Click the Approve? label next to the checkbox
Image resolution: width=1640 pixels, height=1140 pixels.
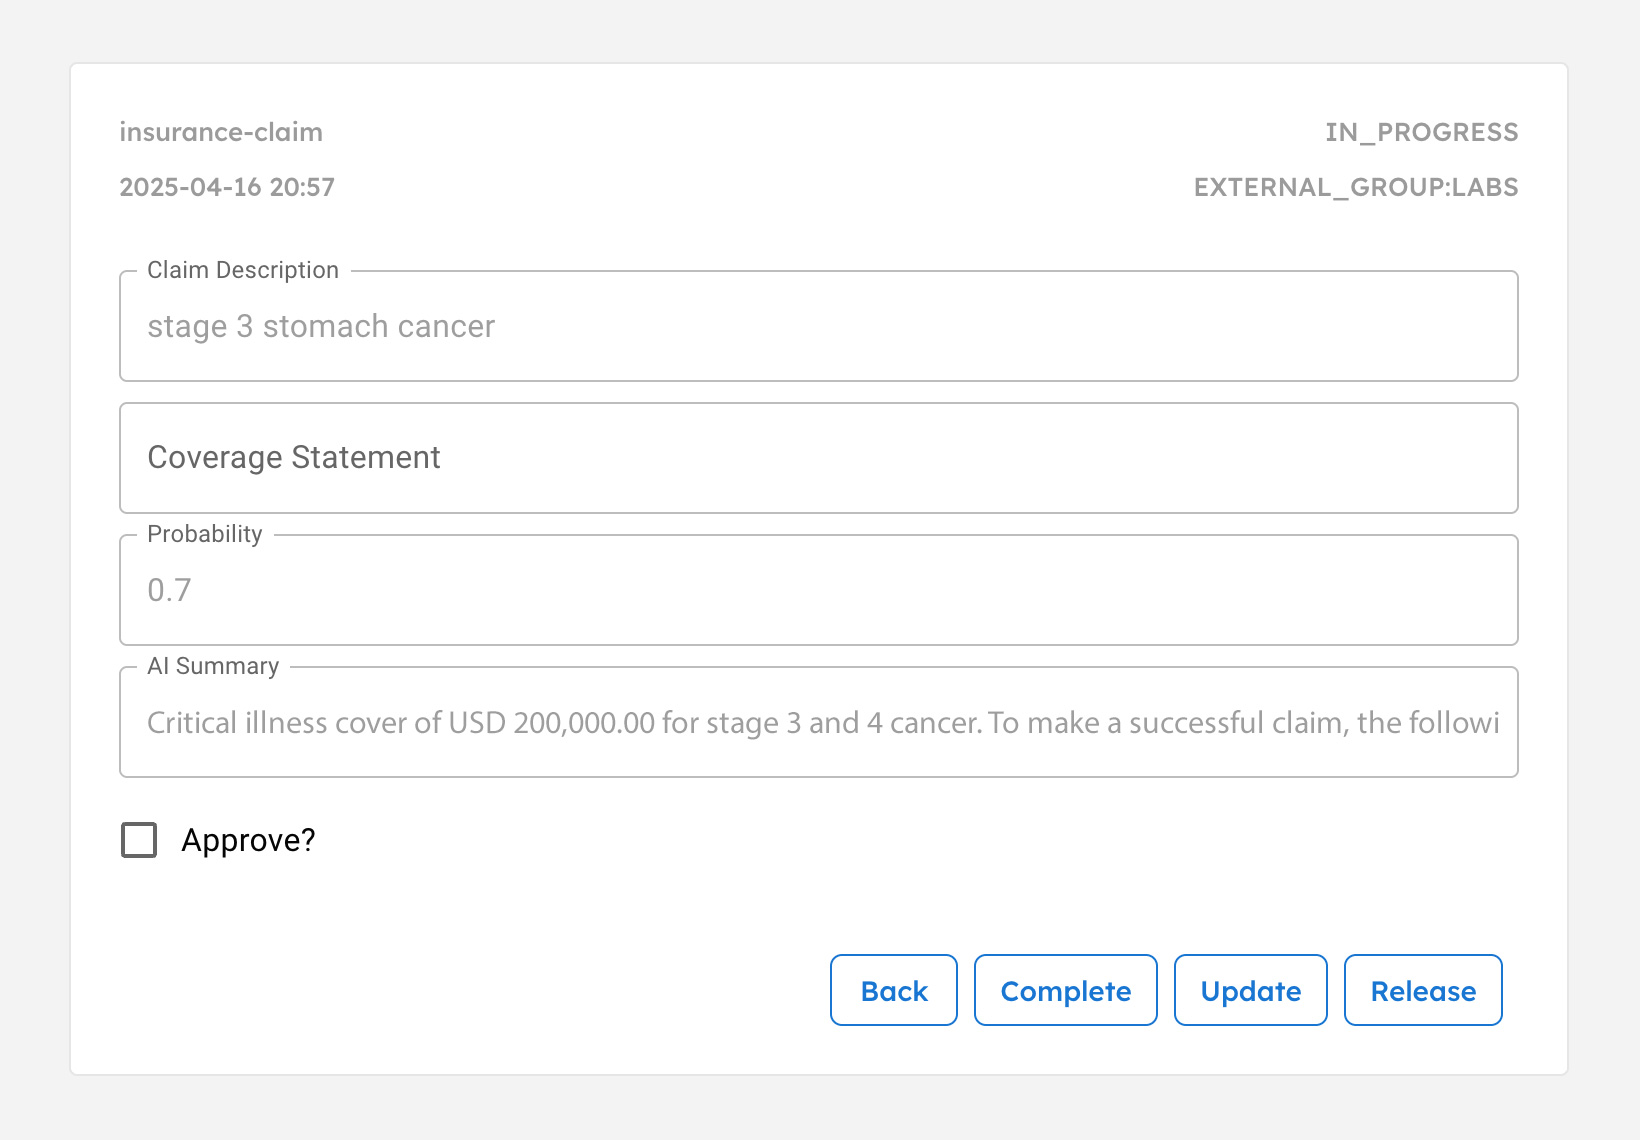(x=248, y=840)
